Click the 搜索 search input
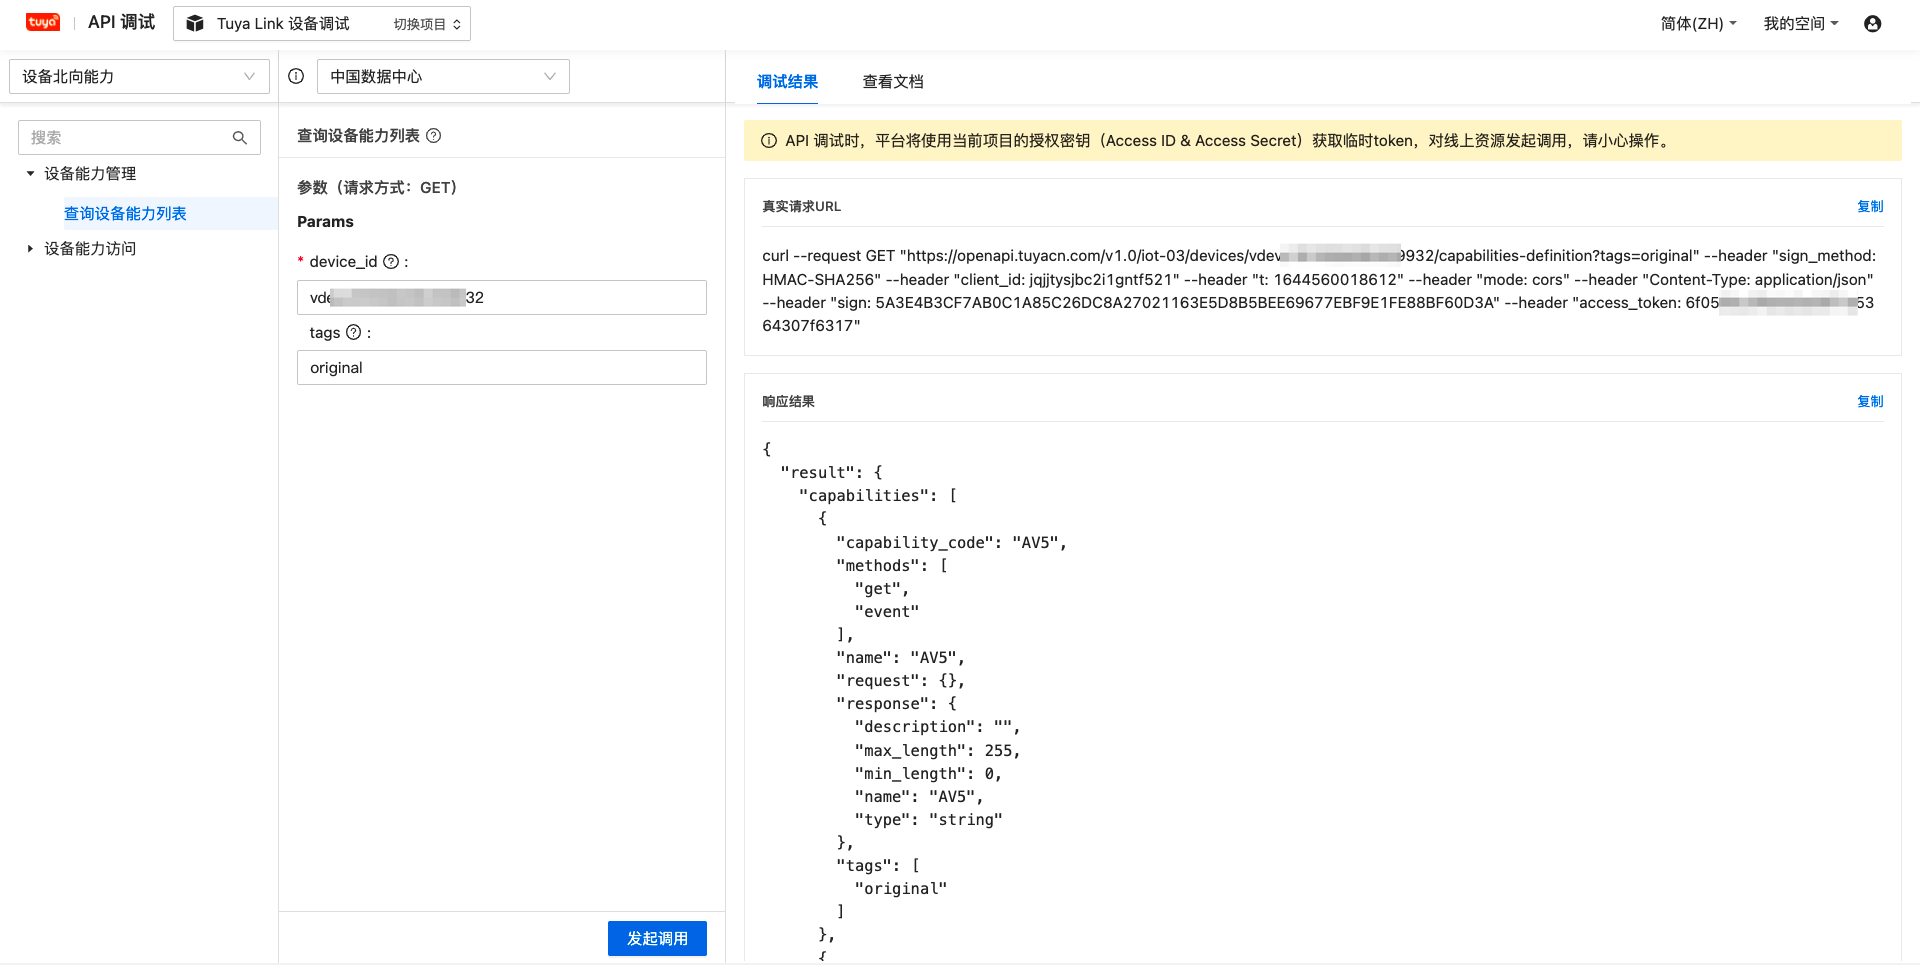This screenshot has height=965, width=1920. [139, 138]
